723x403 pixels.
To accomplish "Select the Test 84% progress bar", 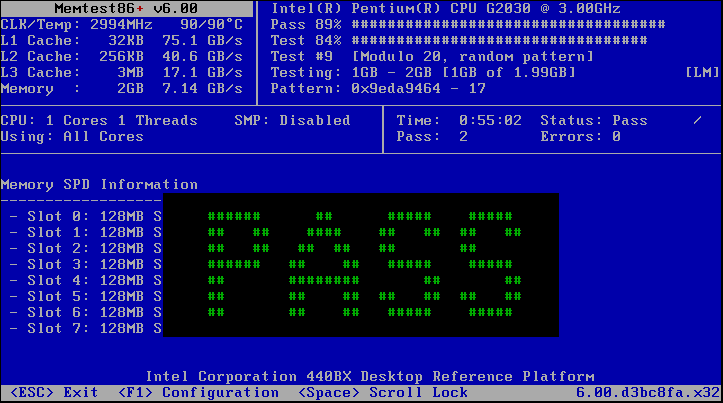I will tap(459, 41).
